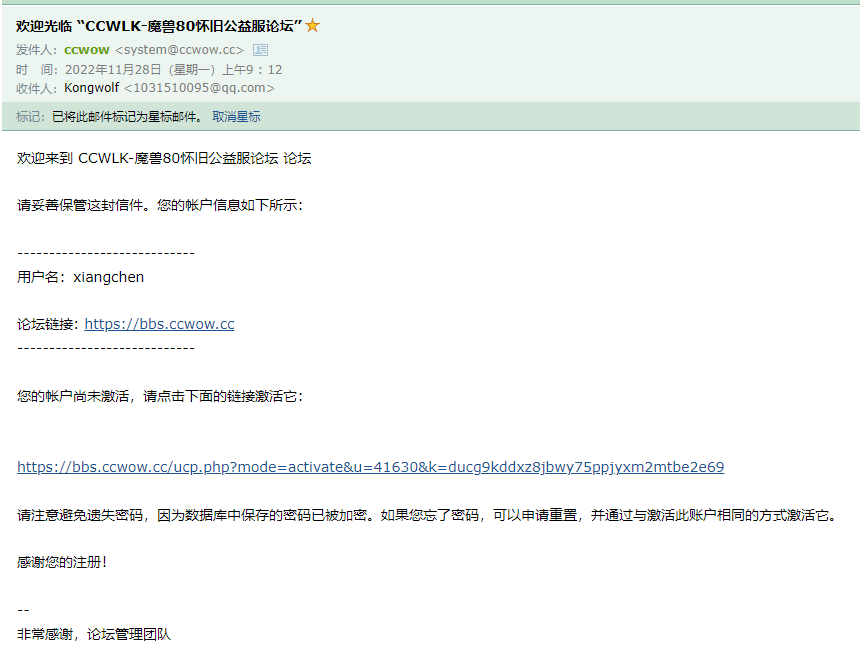Click the recipient name Kongwolf
The image size is (860, 658).
90,88
